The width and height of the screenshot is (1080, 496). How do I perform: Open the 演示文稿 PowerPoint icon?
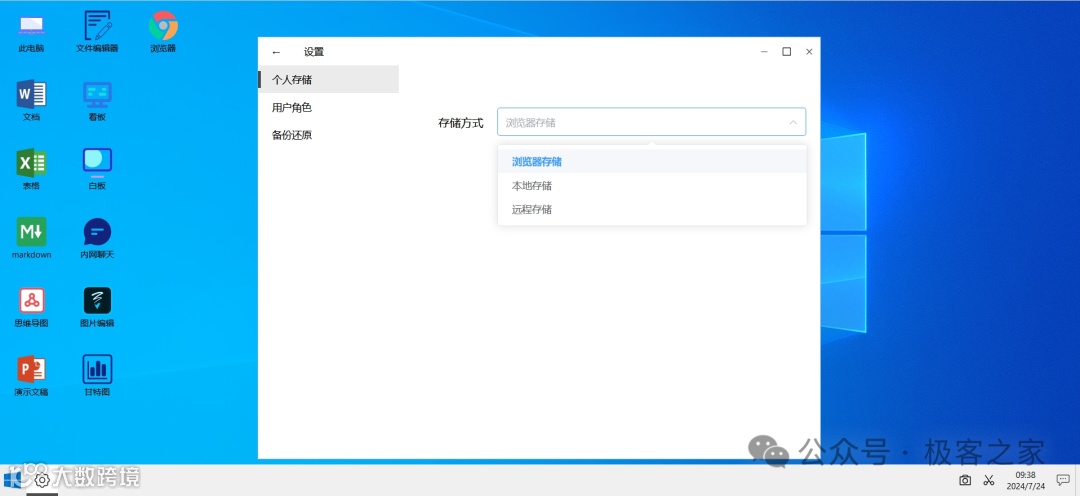coord(31,376)
